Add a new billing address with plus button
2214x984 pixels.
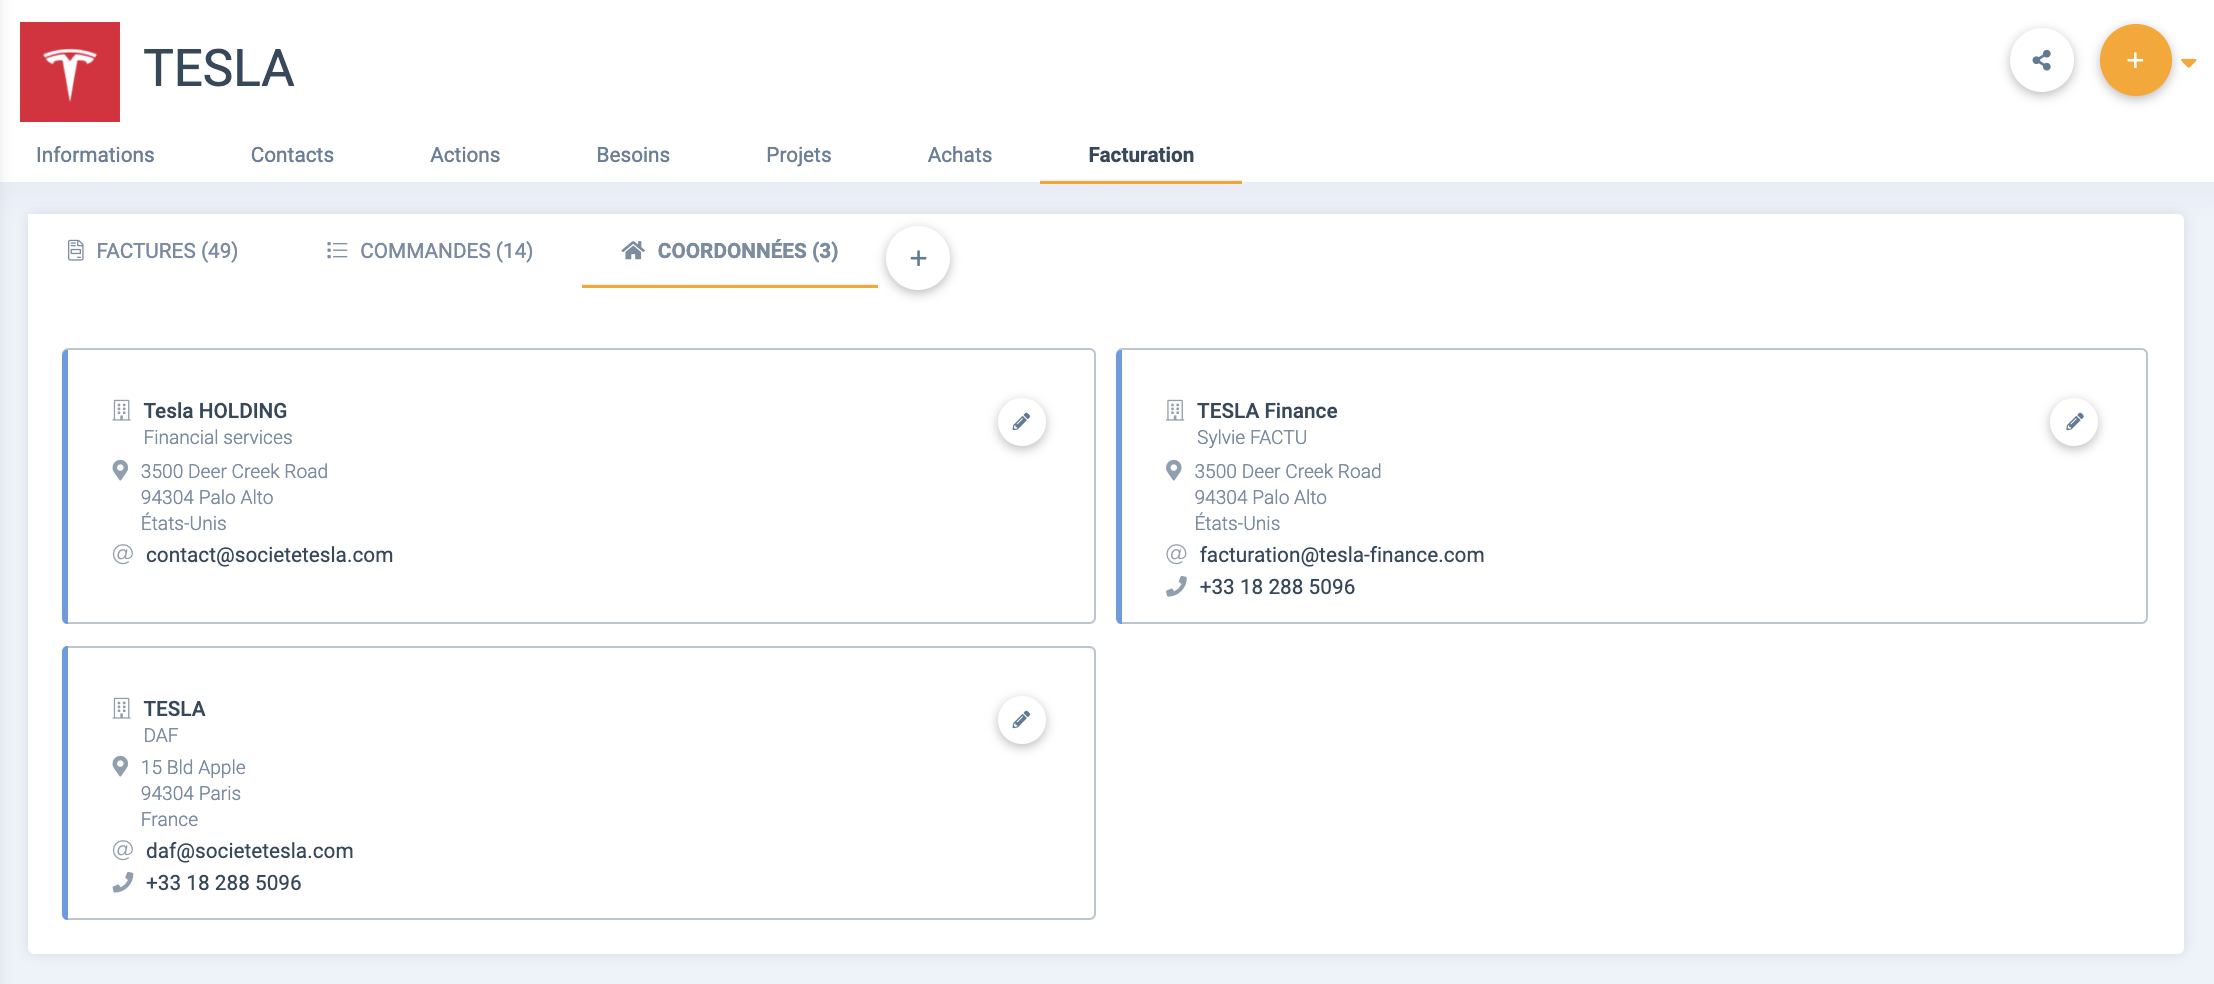point(918,258)
